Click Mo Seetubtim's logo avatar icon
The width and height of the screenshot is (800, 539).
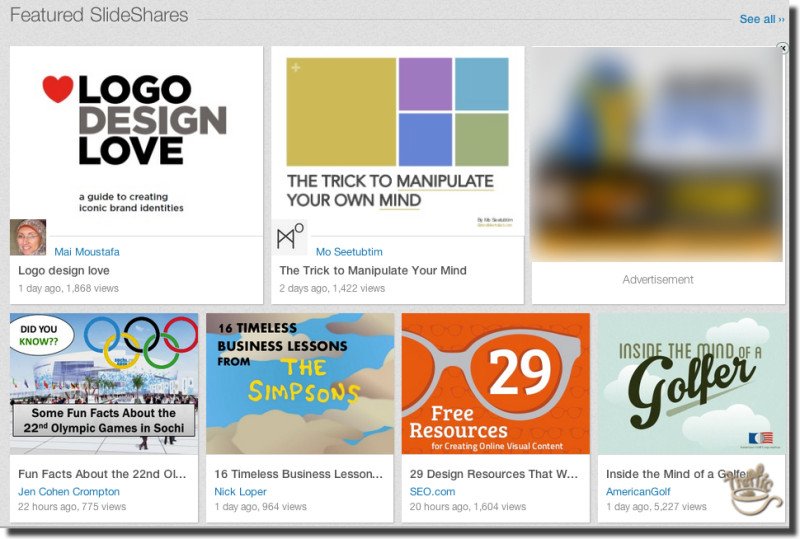coord(289,237)
